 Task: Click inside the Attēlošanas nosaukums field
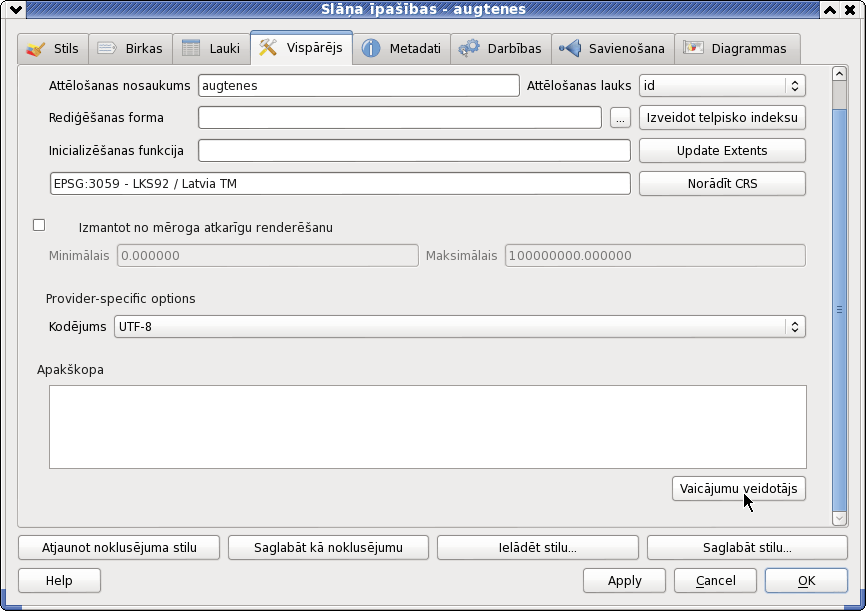[x=358, y=86]
